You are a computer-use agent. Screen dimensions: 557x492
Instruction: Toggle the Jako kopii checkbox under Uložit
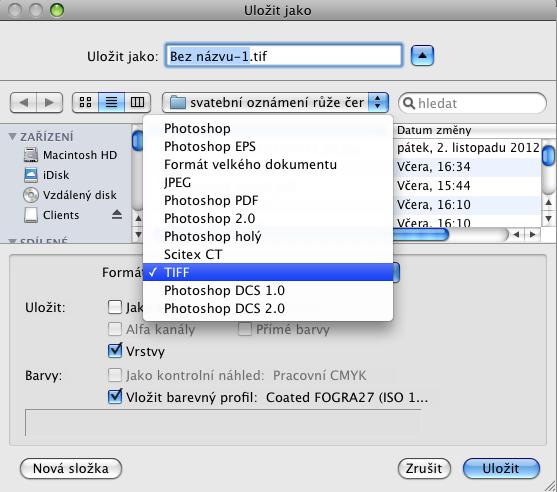pyautogui.click(x=114, y=307)
